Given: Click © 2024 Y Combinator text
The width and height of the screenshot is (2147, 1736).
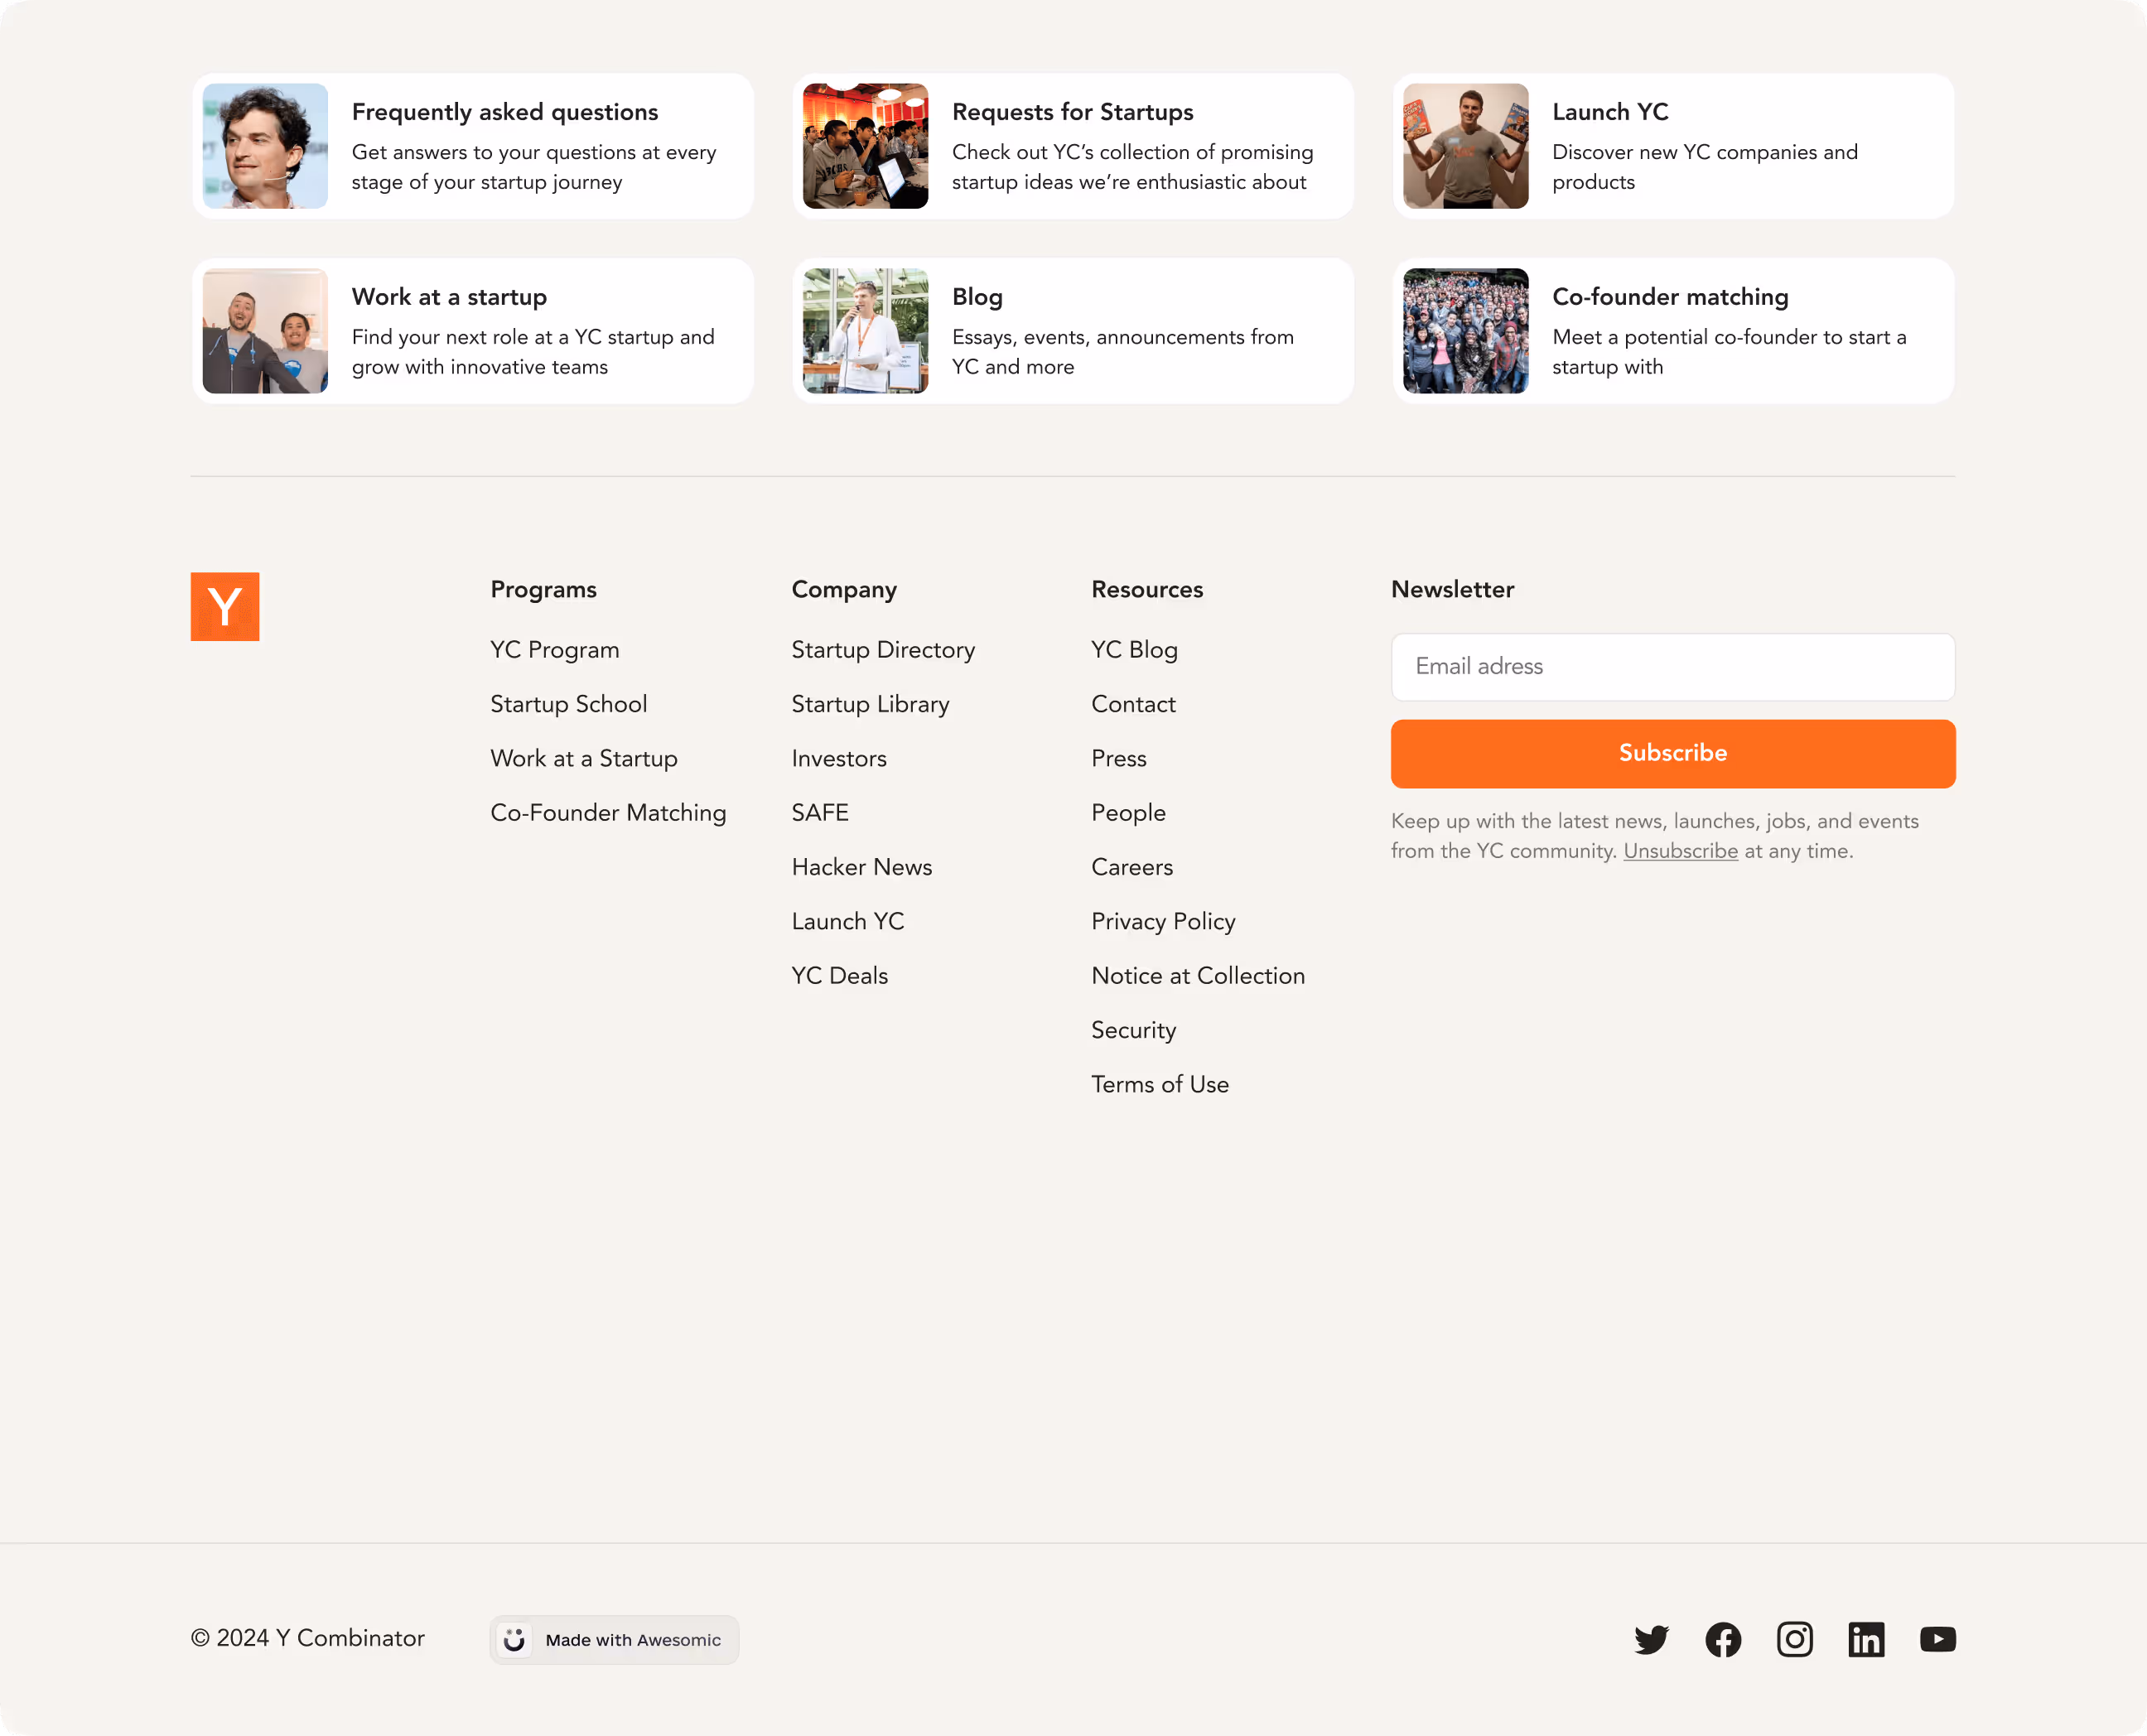Looking at the screenshot, I should (308, 1639).
